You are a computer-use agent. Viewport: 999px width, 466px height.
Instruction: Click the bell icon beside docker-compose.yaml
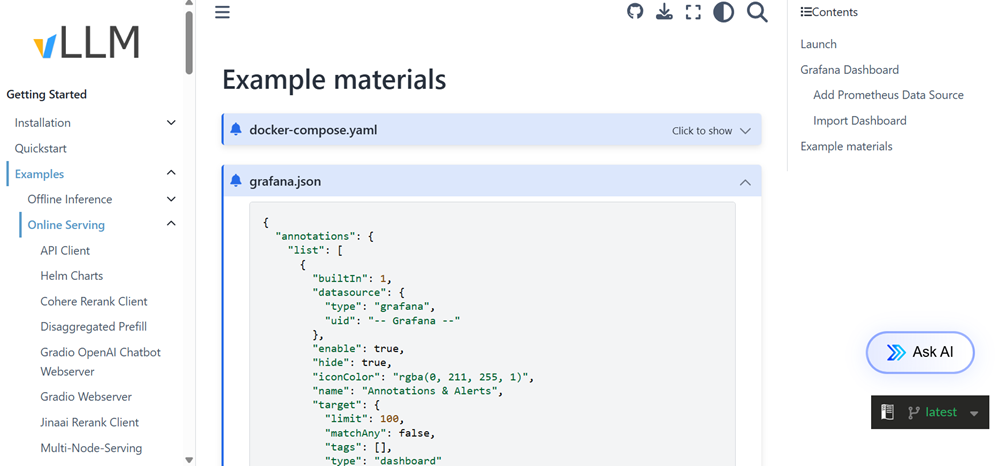click(x=236, y=130)
